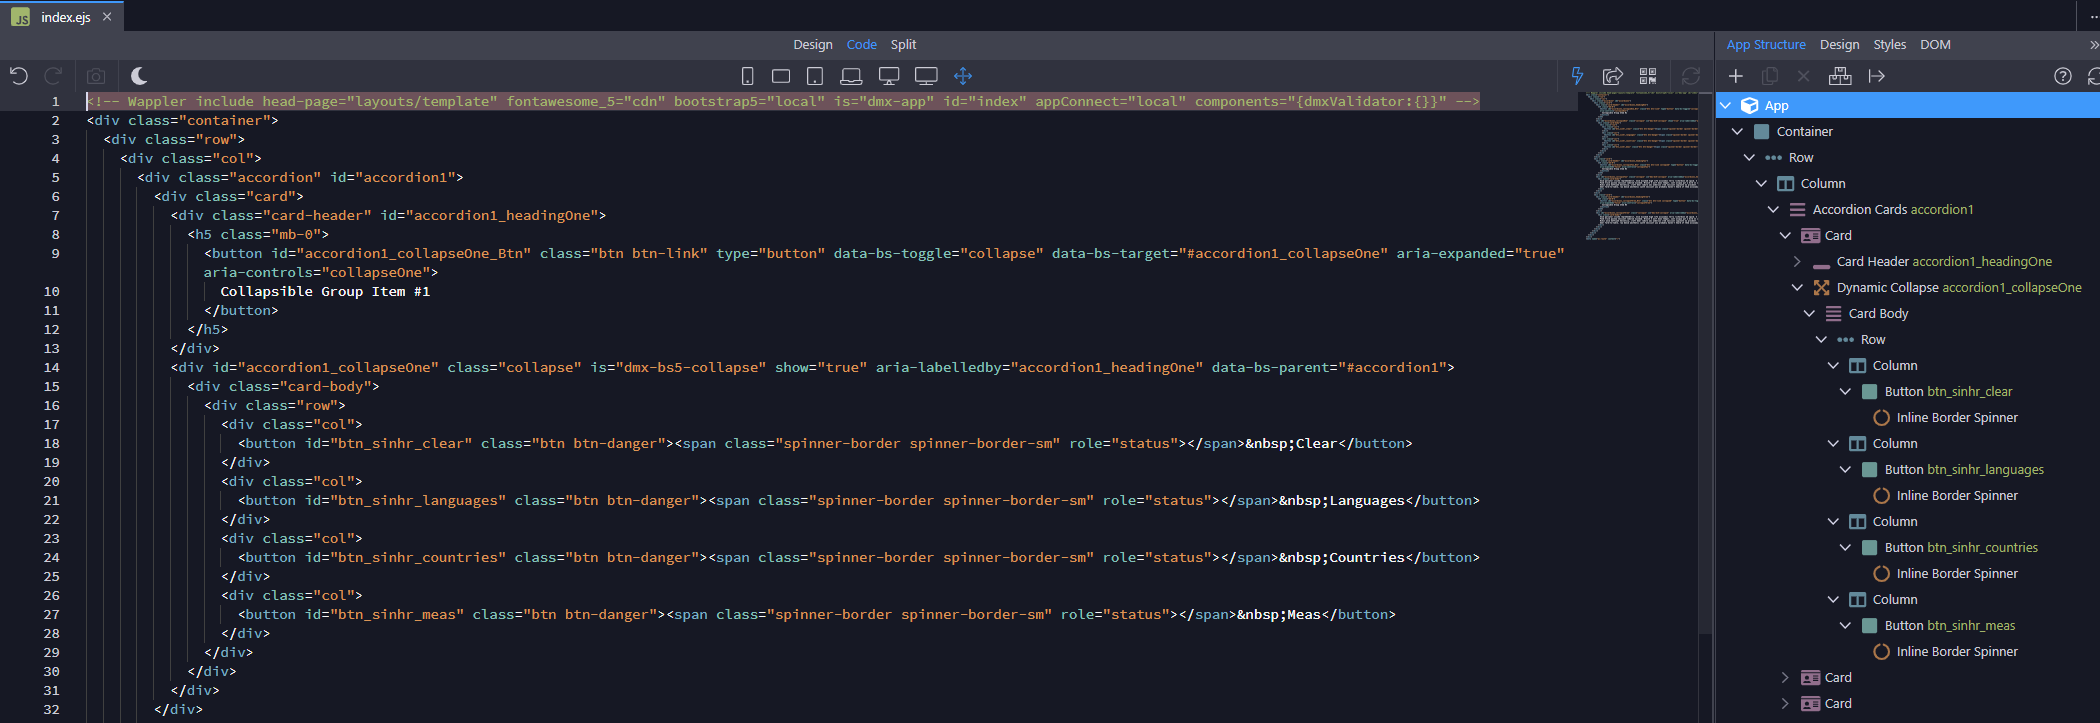Open the right panel Design tab
2100x723 pixels.
[1840, 45]
